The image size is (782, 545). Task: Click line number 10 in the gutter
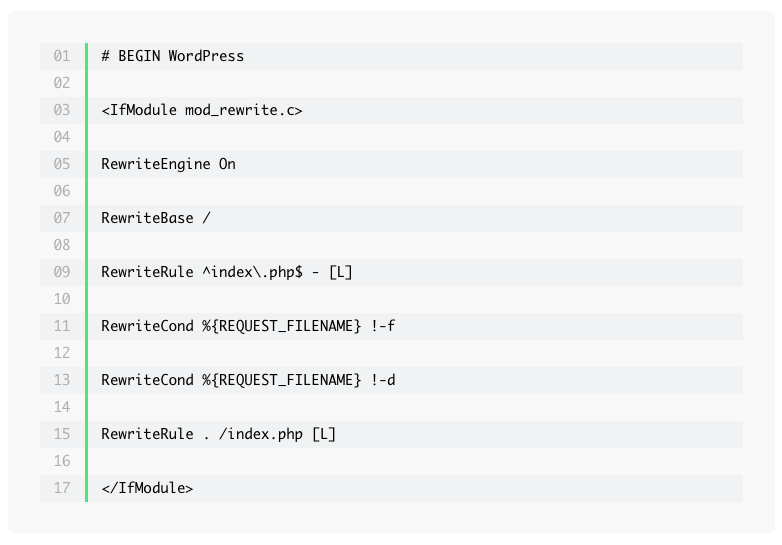click(62, 299)
